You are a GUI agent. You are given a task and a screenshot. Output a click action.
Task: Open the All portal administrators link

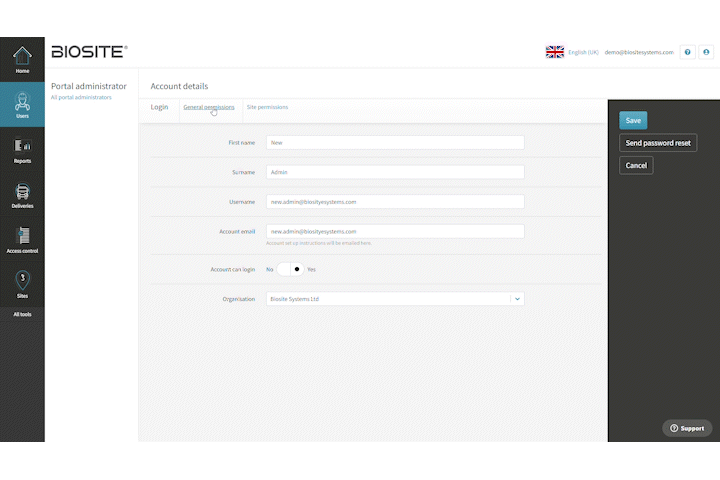(x=81, y=97)
